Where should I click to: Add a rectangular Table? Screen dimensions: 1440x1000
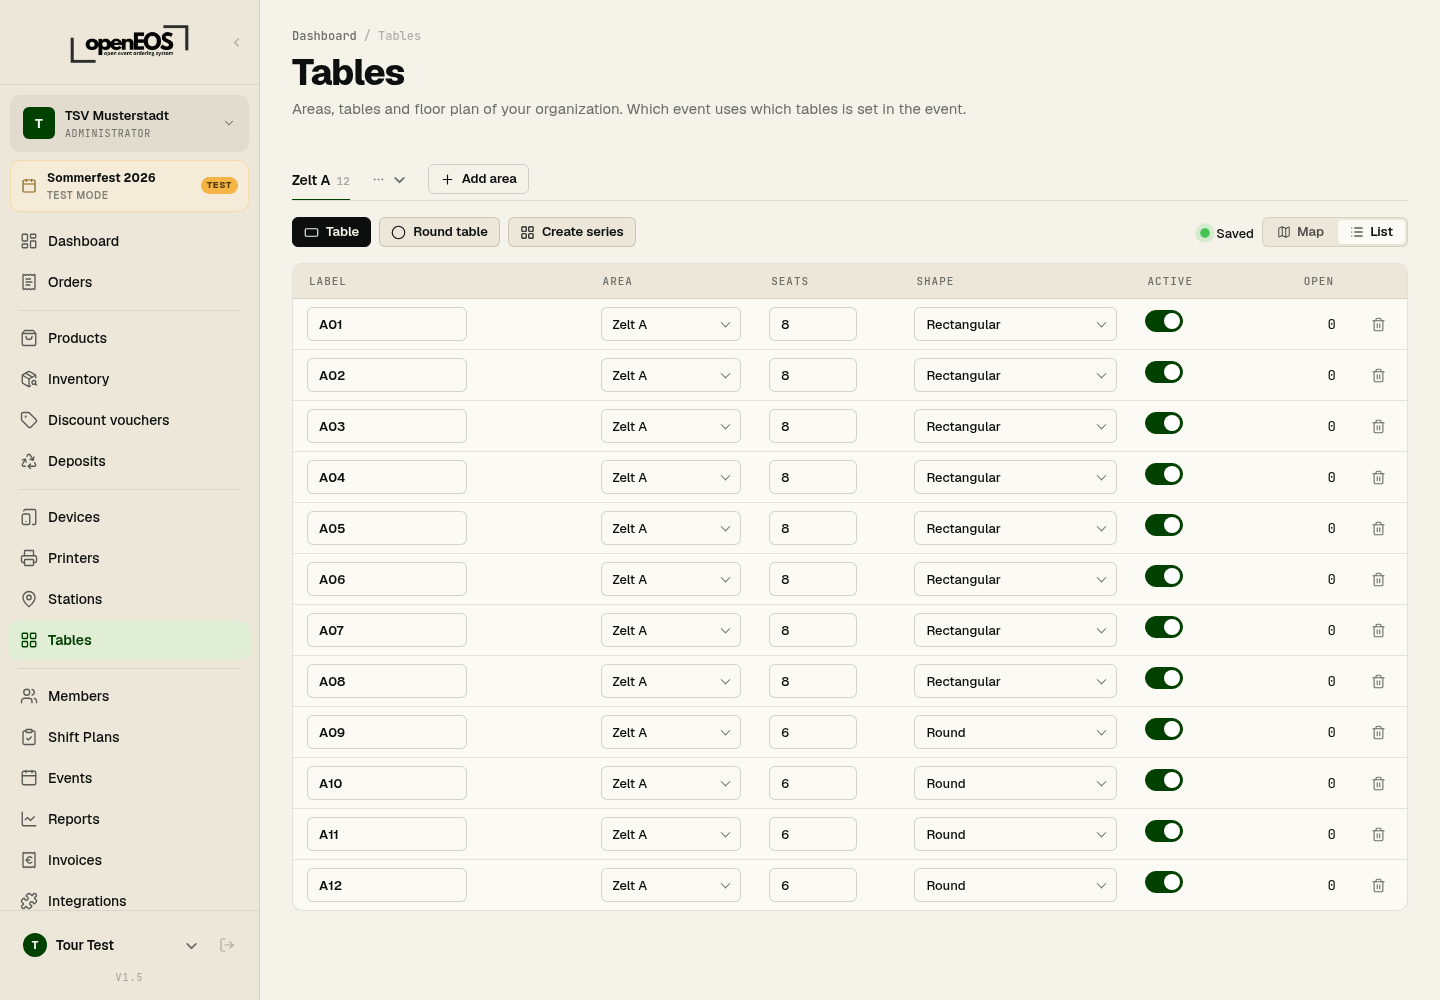[331, 232]
